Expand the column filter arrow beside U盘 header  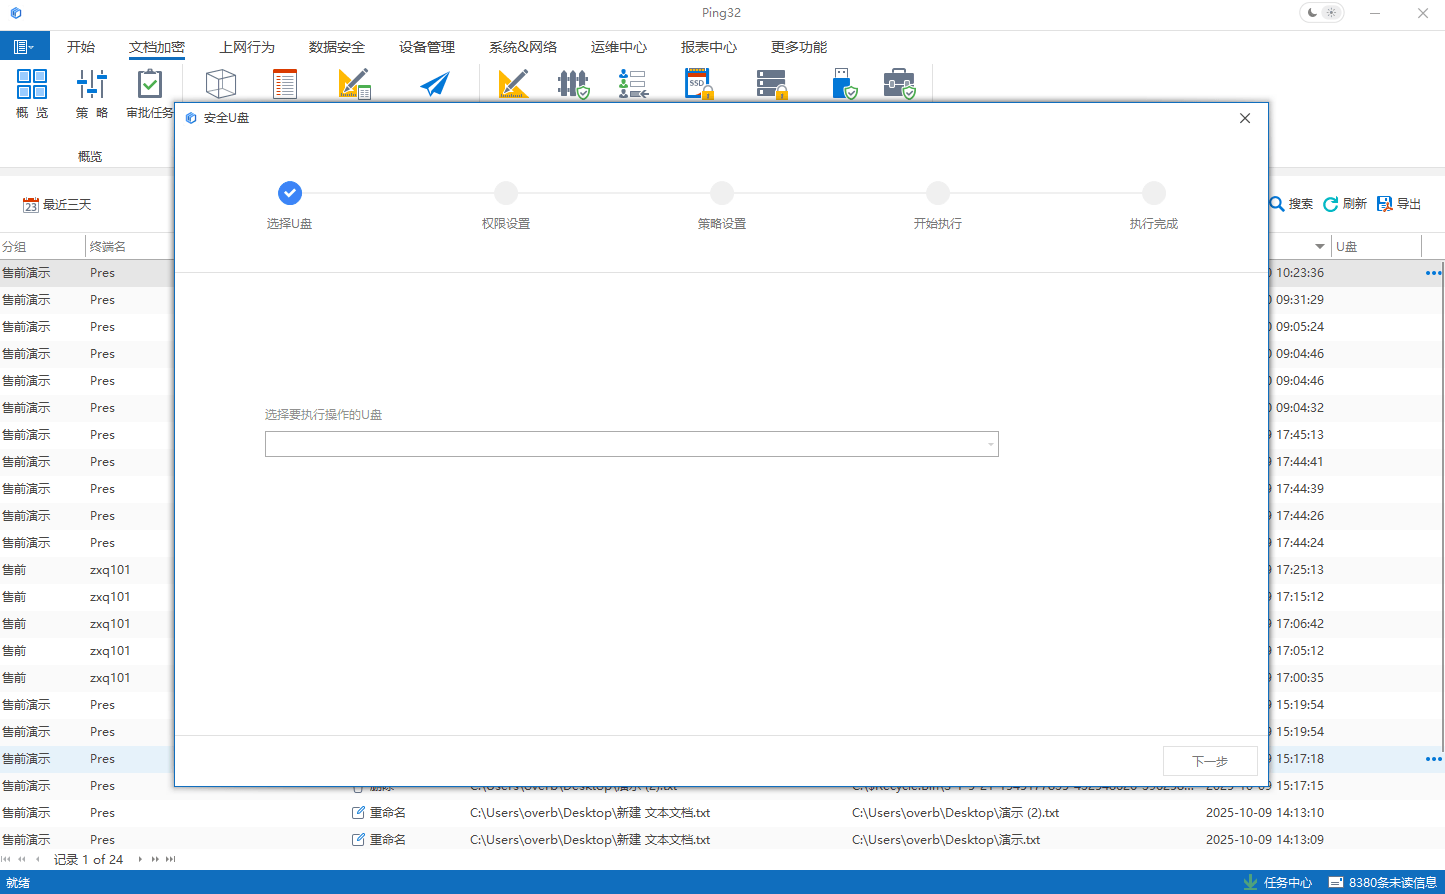(x=1319, y=247)
